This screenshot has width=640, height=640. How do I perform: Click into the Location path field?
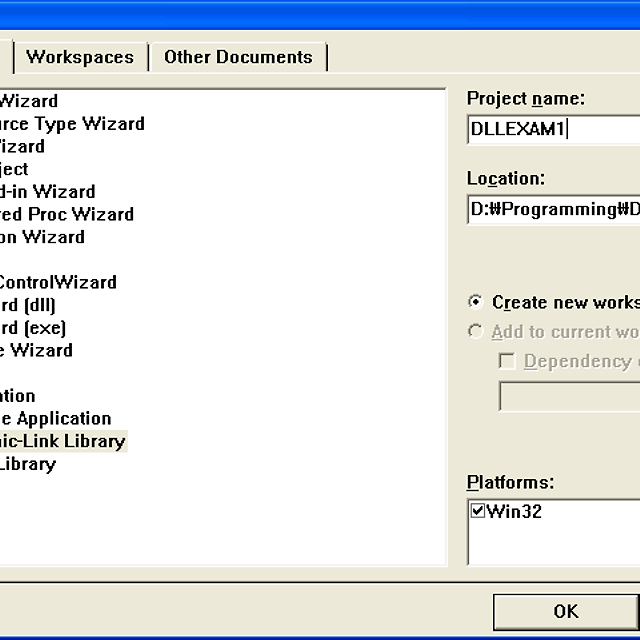click(553, 209)
